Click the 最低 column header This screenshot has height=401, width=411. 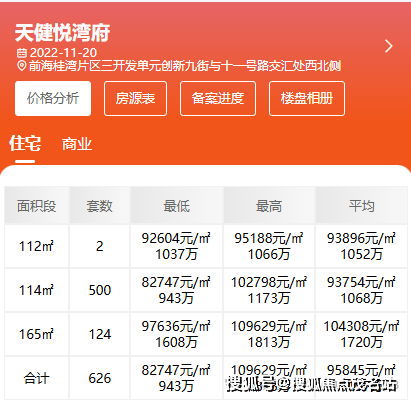(x=176, y=205)
